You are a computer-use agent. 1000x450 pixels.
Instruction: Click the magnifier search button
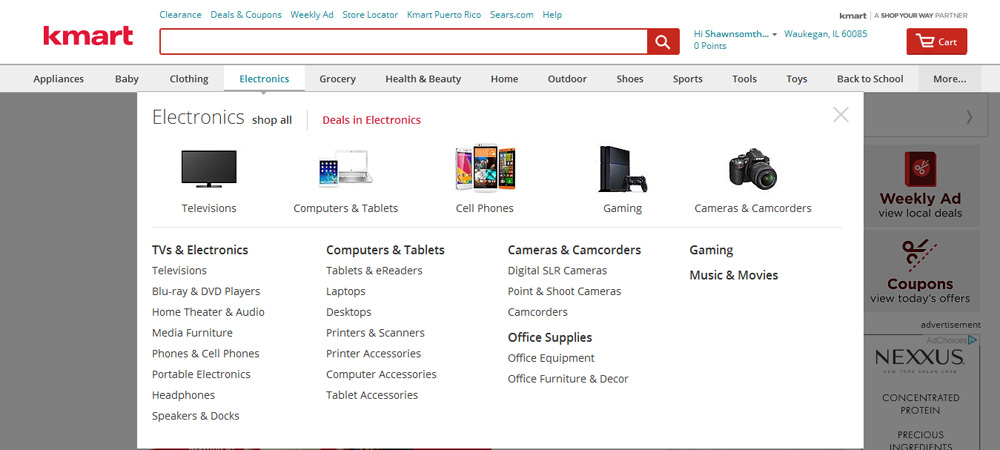(663, 42)
